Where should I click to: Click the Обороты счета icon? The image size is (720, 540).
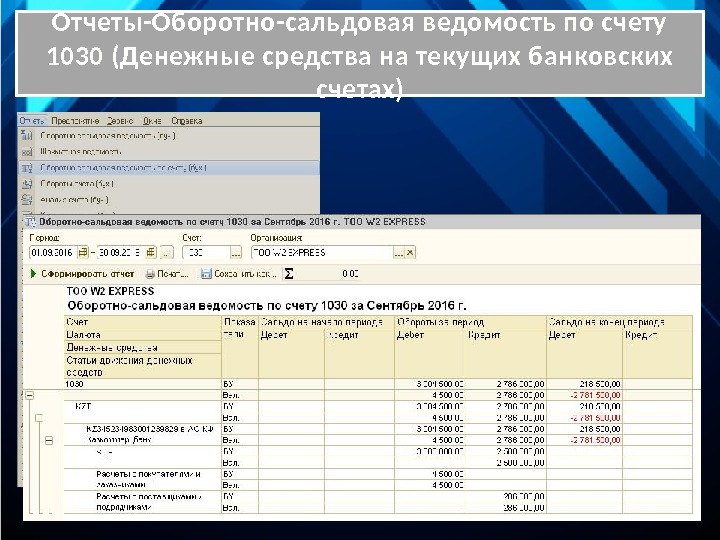[x=27, y=184]
